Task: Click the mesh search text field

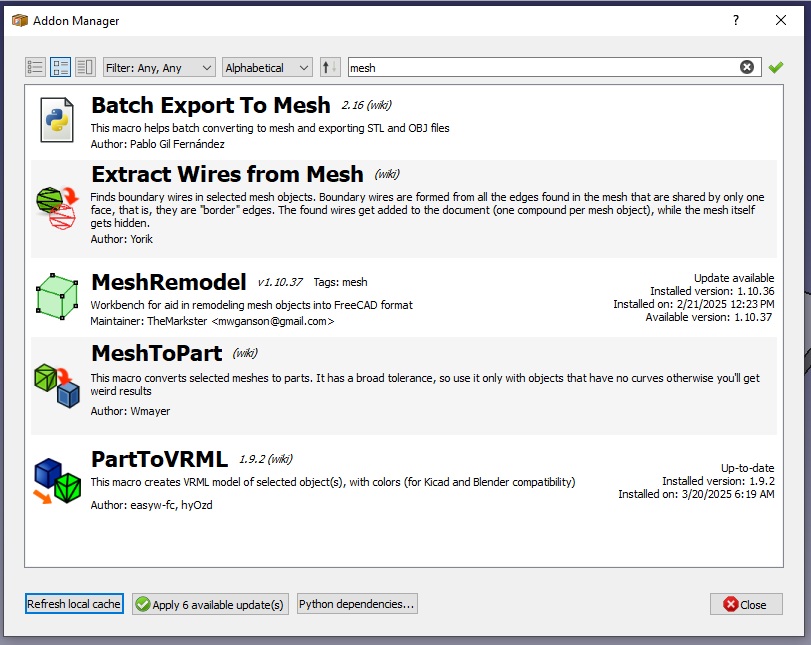Action: click(540, 67)
